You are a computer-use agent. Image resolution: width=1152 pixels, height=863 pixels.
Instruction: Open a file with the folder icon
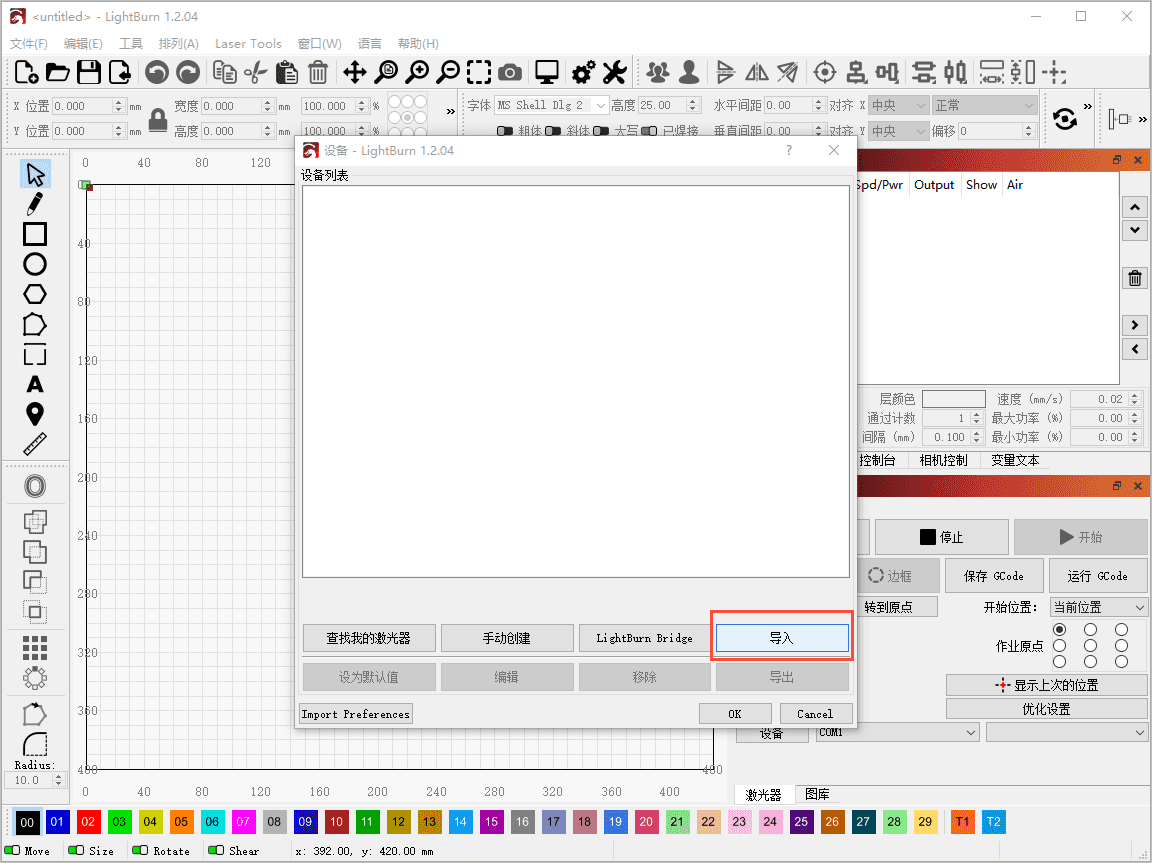57,72
